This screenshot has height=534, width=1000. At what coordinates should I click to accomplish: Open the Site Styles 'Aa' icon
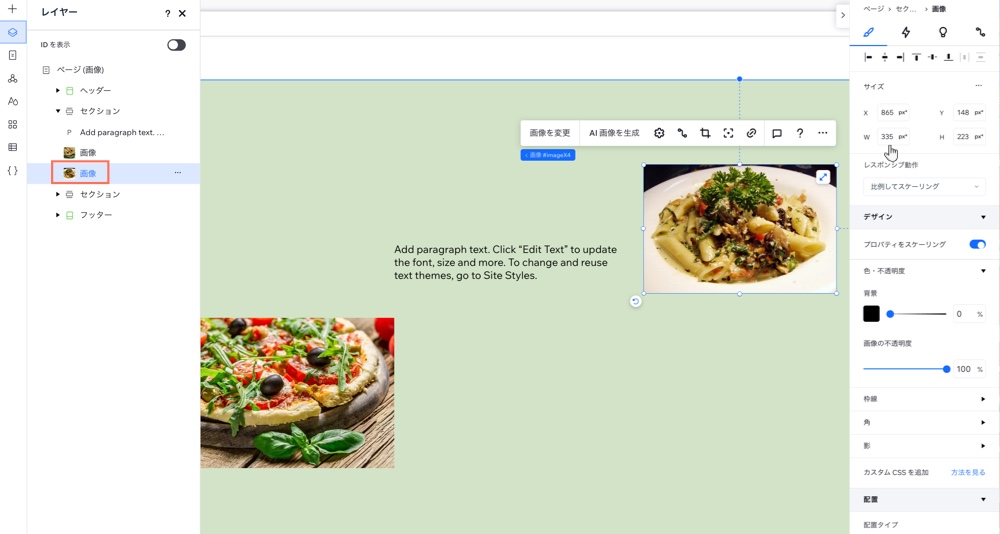[12, 101]
